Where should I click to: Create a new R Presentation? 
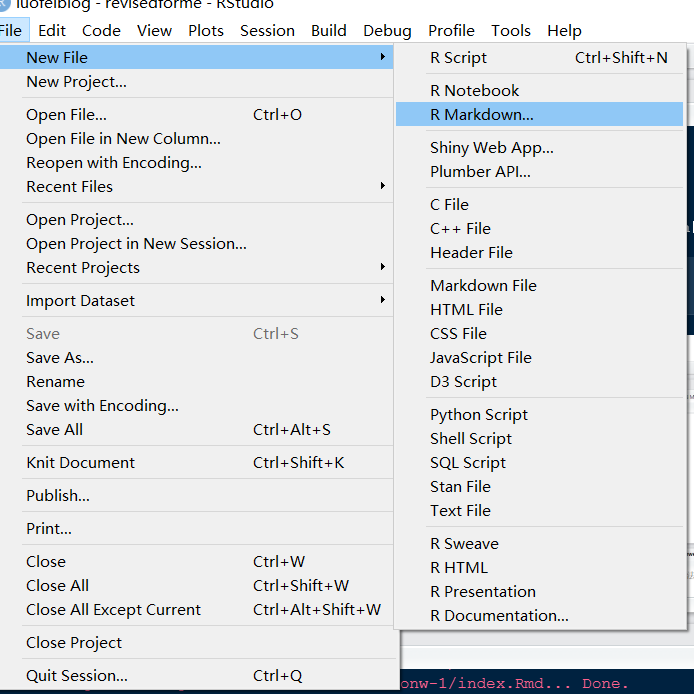483,592
